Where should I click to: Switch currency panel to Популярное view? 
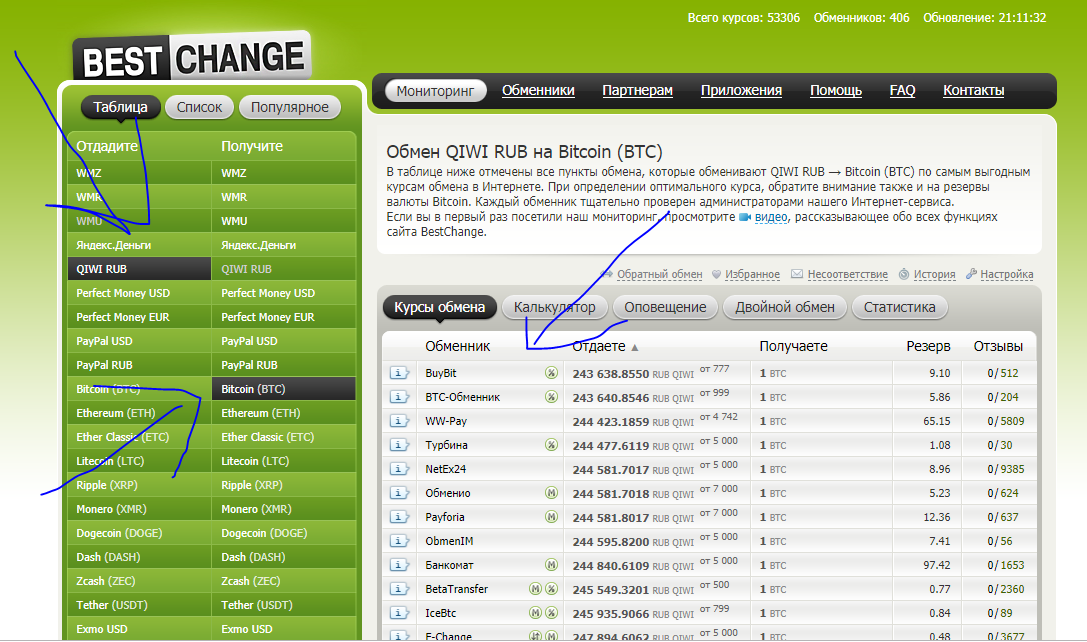290,107
